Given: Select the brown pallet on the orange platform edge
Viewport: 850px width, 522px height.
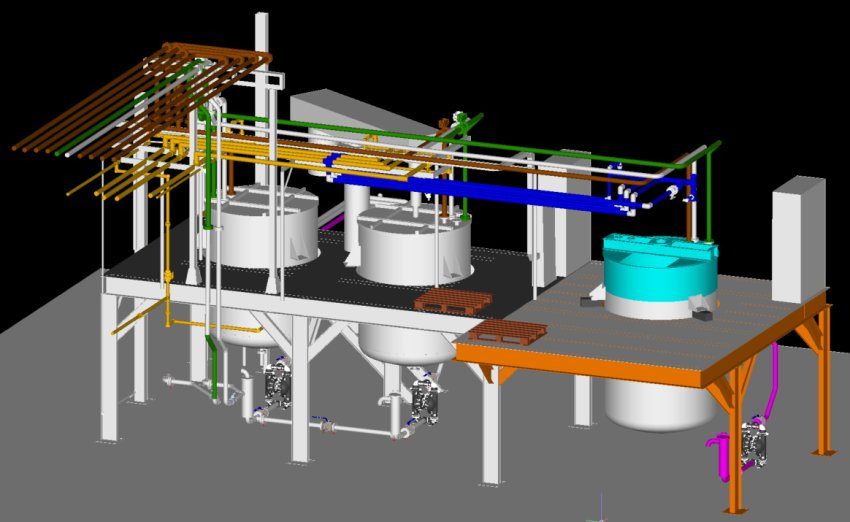Looking at the screenshot, I should point(508,333).
